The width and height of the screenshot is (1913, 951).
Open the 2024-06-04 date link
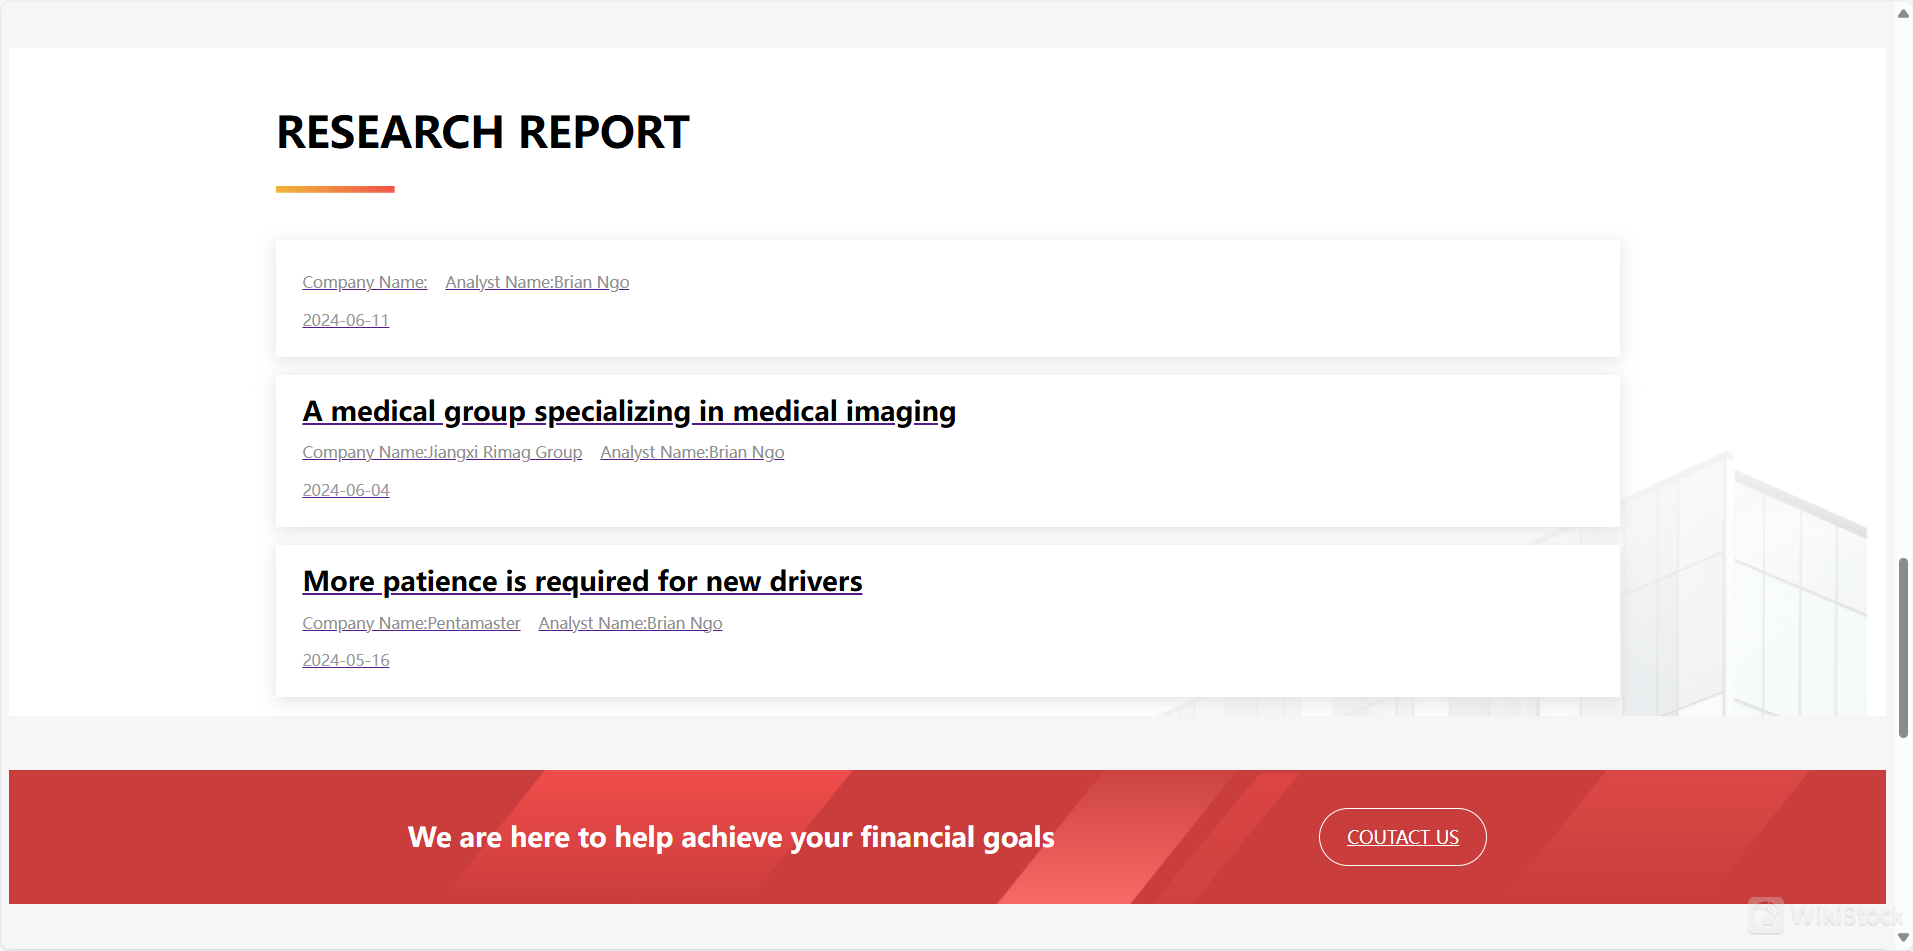[x=346, y=491]
